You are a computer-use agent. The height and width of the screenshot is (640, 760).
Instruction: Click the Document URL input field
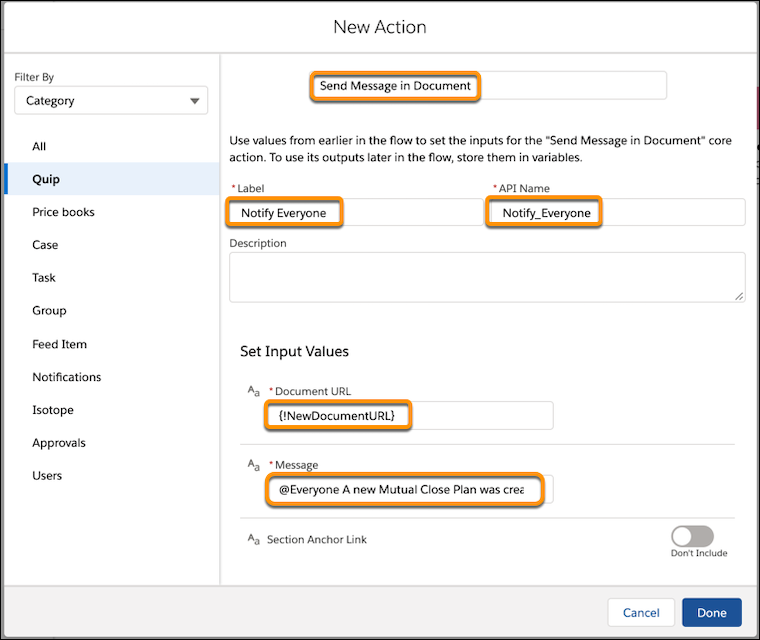tap(410, 416)
